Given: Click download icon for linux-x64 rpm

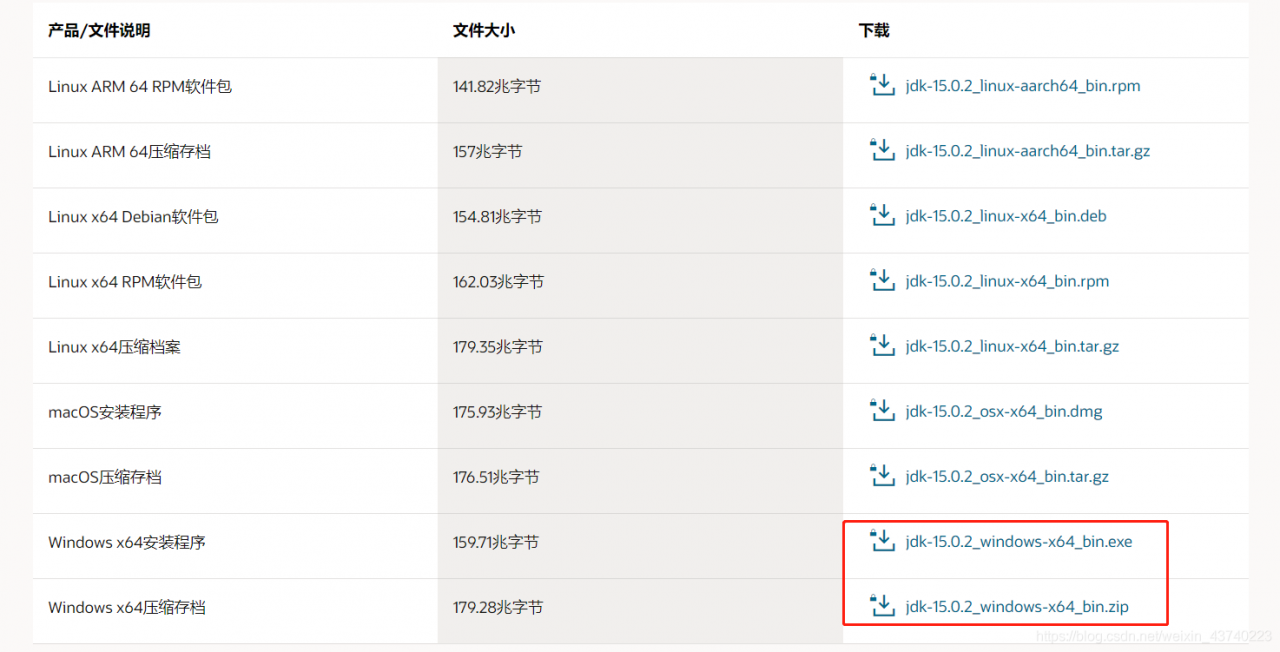Looking at the screenshot, I should pos(882,281).
